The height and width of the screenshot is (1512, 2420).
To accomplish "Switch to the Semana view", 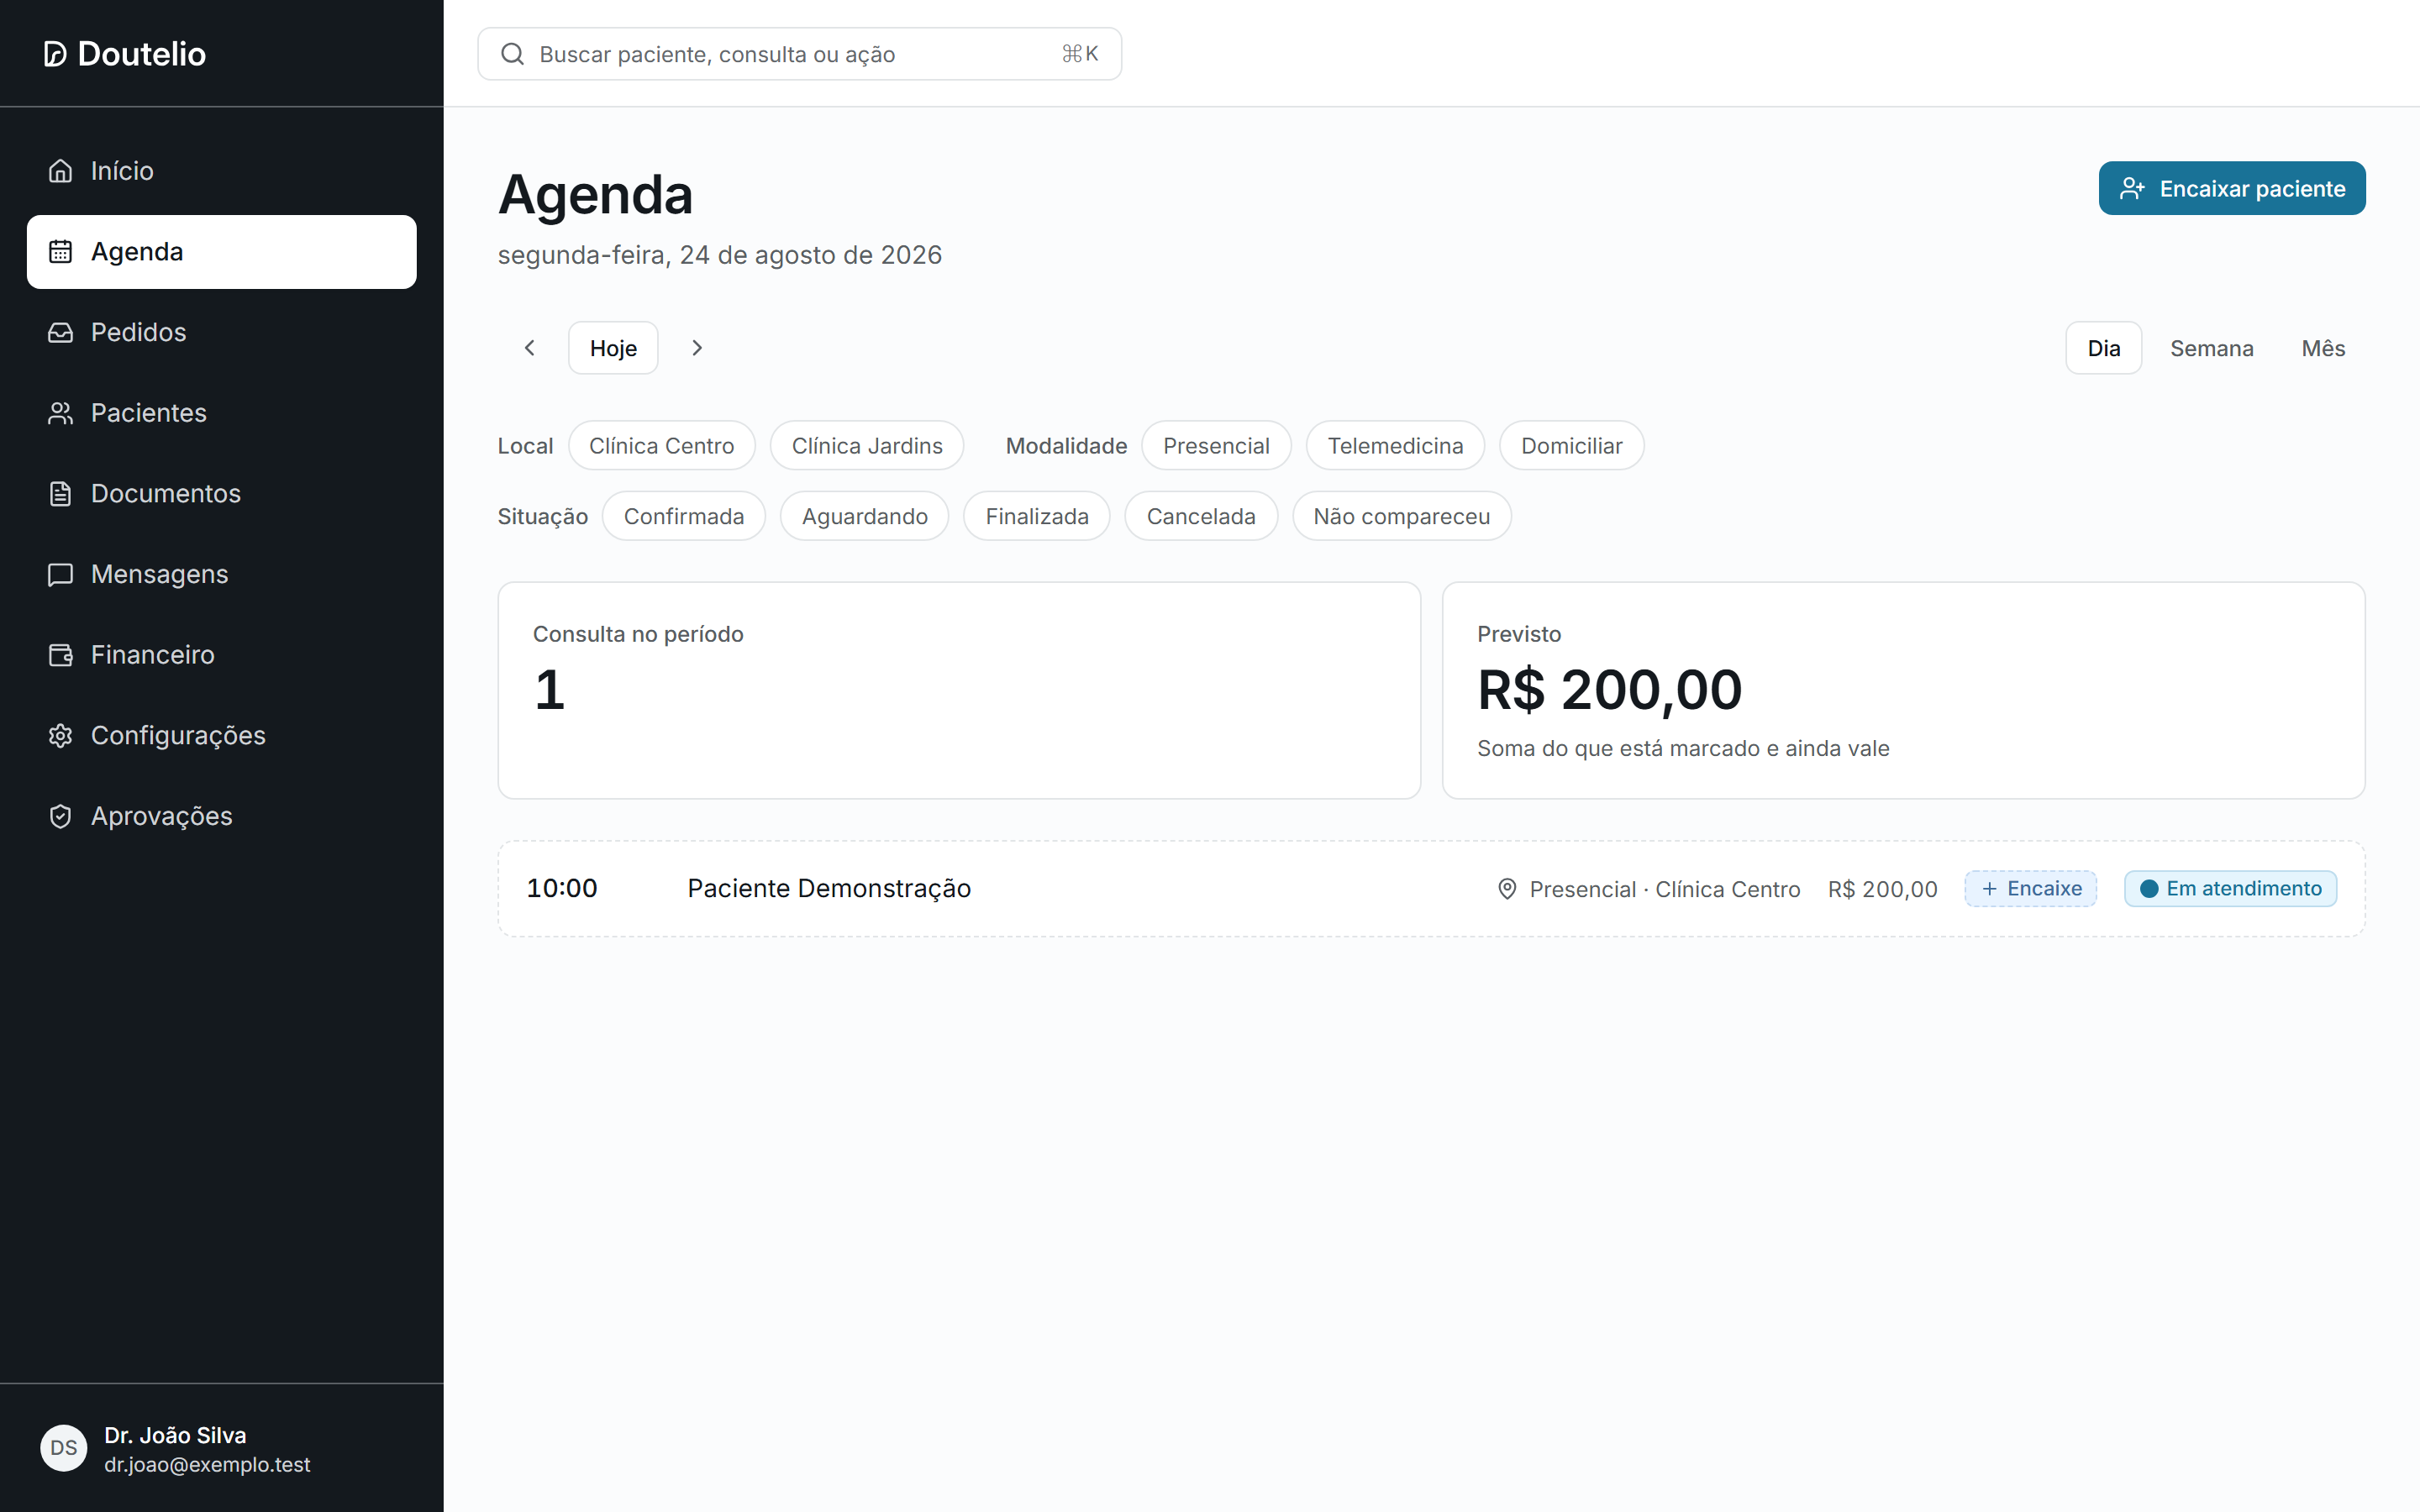I will (2211, 348).
